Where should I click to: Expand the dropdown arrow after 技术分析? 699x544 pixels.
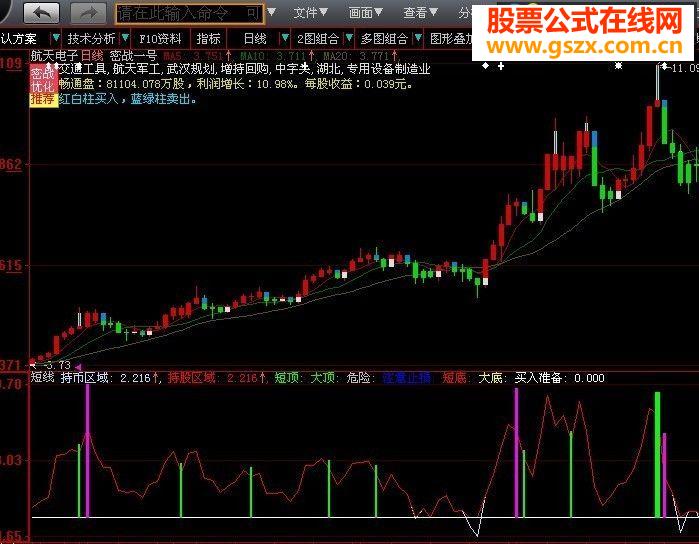click(x=126, y=38)
